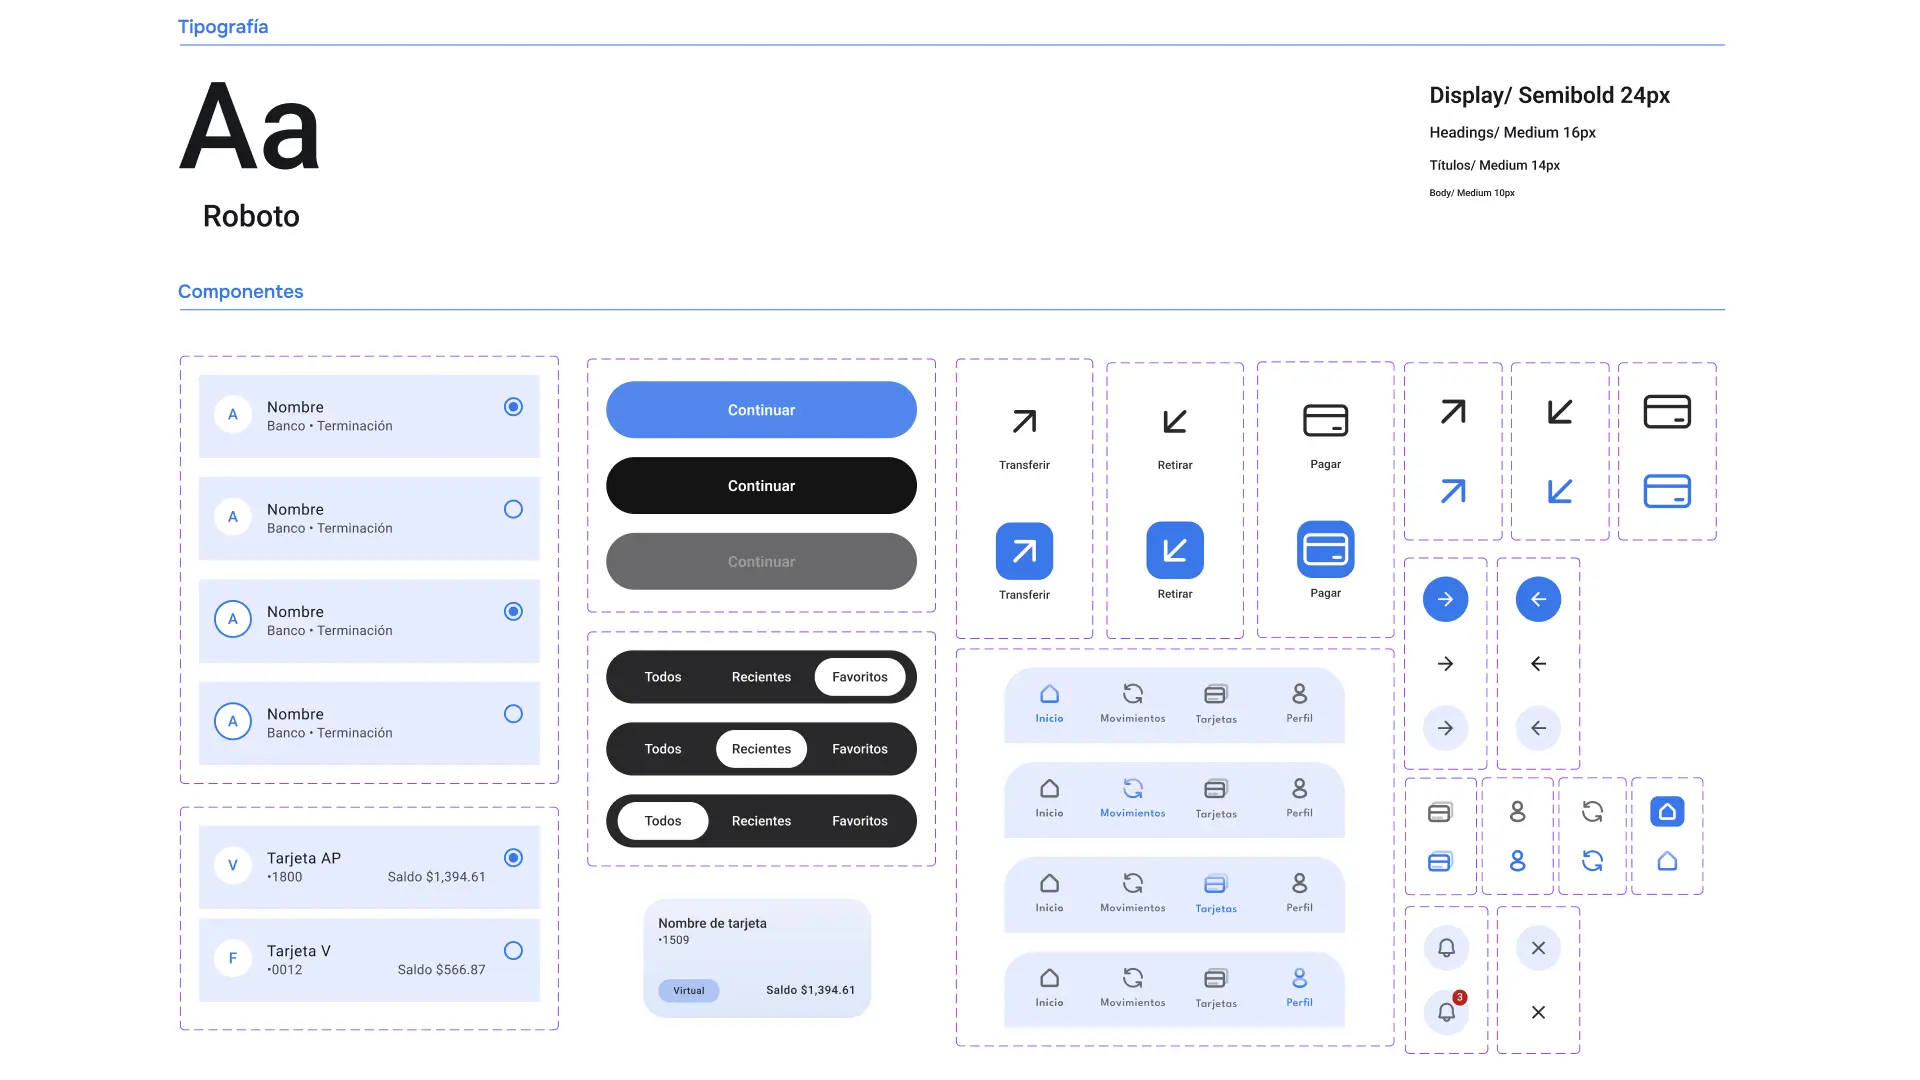Select the highlighted Favoritos tab in first segmented bar
Image resolution: width=1920 pixels, height=1080 pixels.
pyautogui.click(x=860, y=677)
